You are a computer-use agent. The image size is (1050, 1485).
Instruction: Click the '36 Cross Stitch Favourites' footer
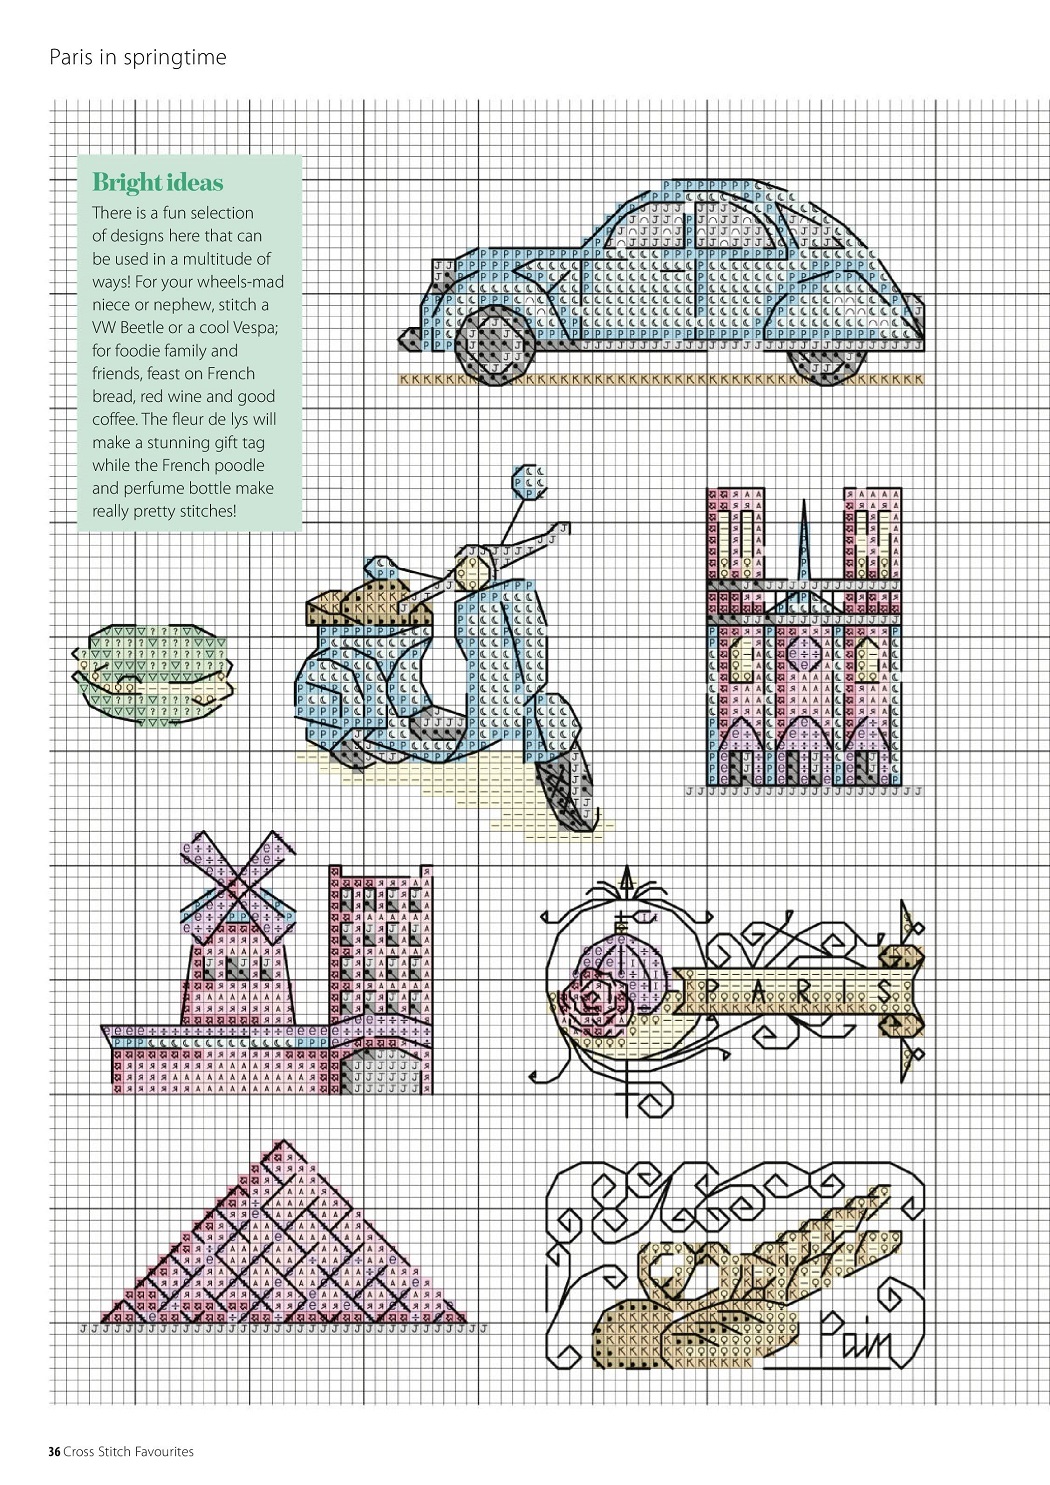tap(121, 1451)
